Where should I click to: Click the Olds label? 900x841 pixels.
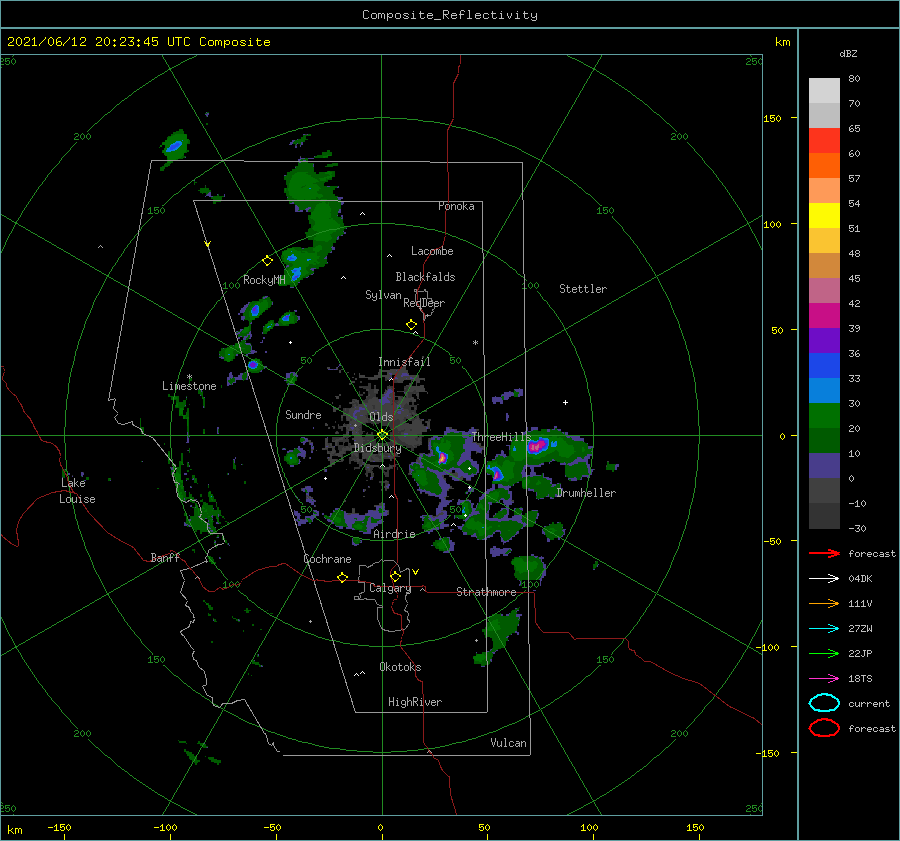tap(381, 417)
